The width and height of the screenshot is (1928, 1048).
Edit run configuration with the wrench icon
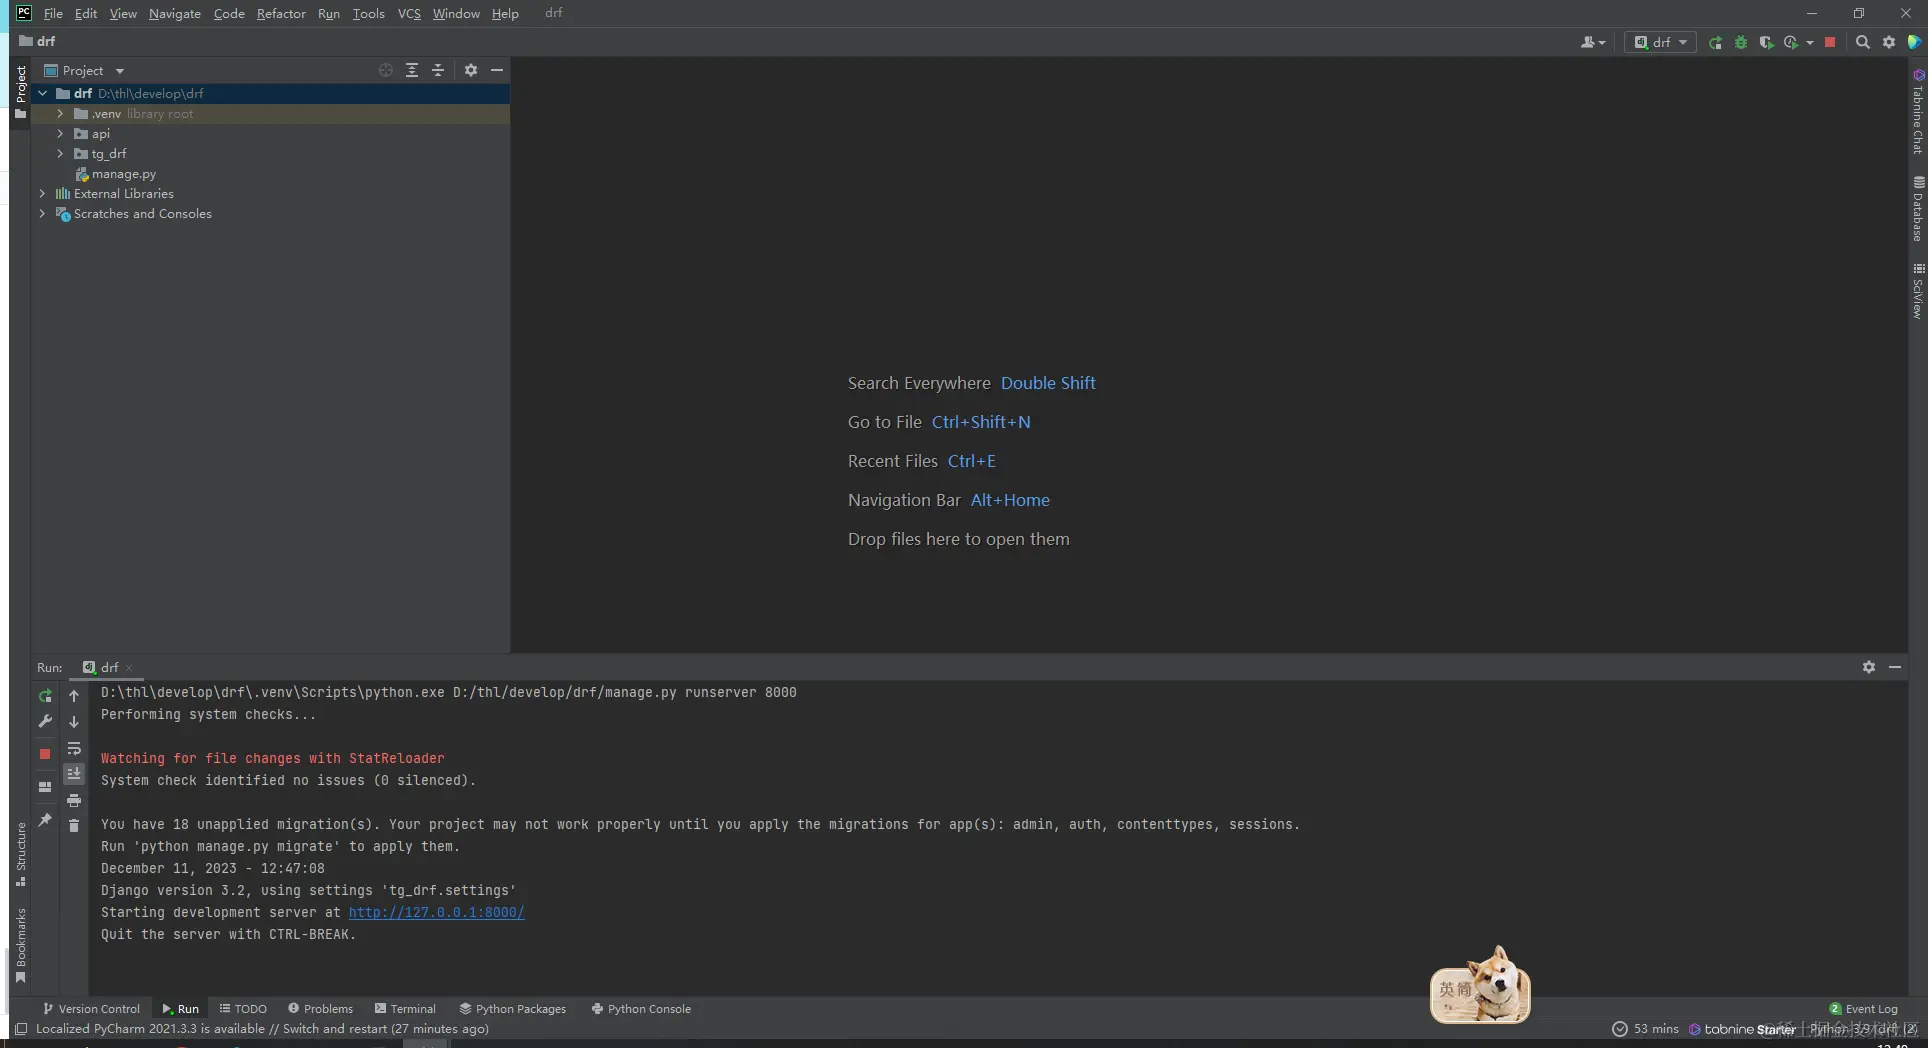click(x=45, y=721)
